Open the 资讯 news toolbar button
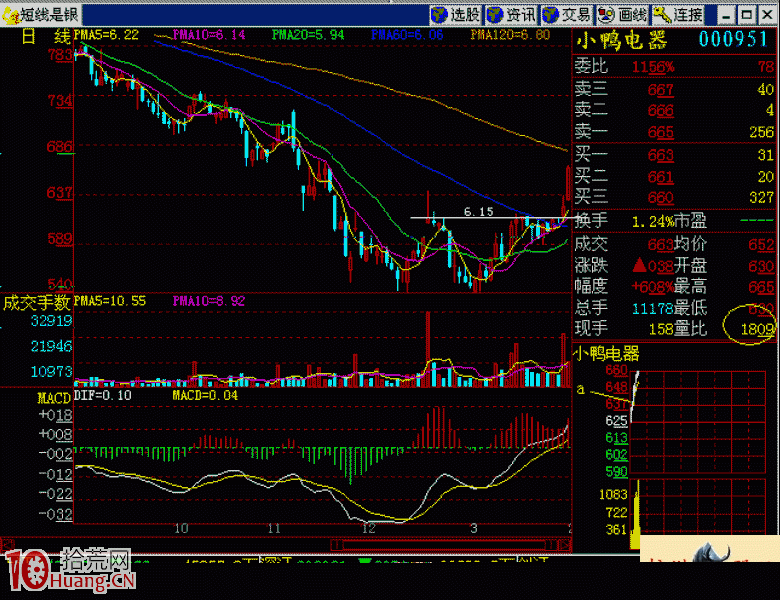 click(x=511, y=15)
